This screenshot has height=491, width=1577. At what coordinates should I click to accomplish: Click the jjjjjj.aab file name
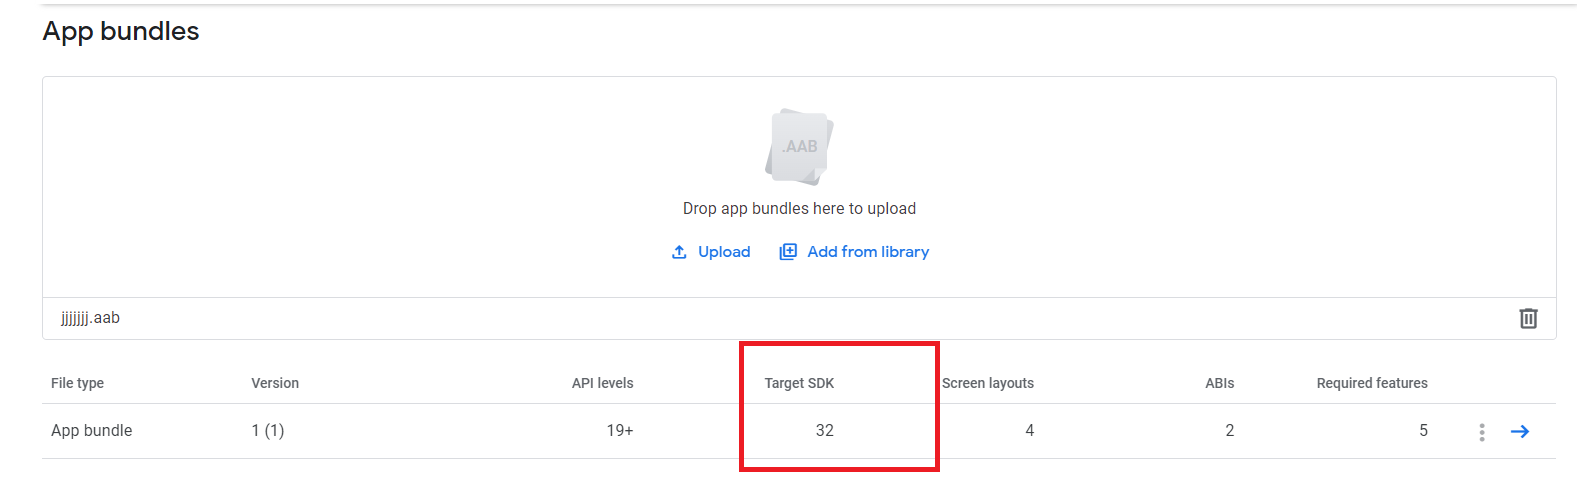pyautogui.click(x=90, y=318)
